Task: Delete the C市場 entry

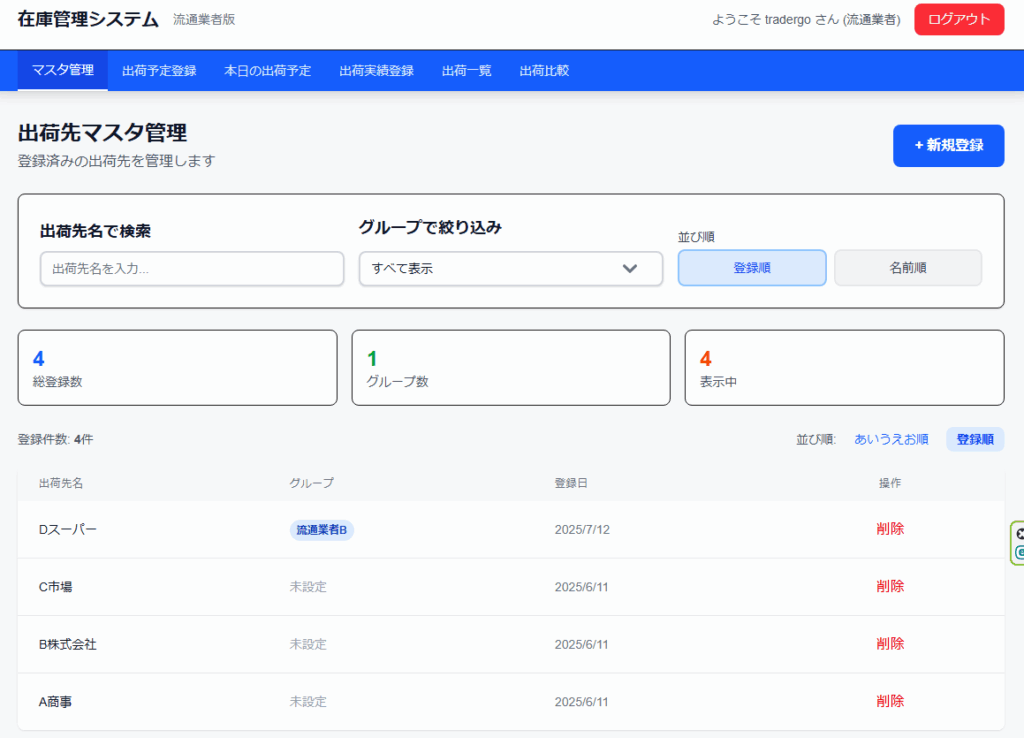Action: point(889,587)
